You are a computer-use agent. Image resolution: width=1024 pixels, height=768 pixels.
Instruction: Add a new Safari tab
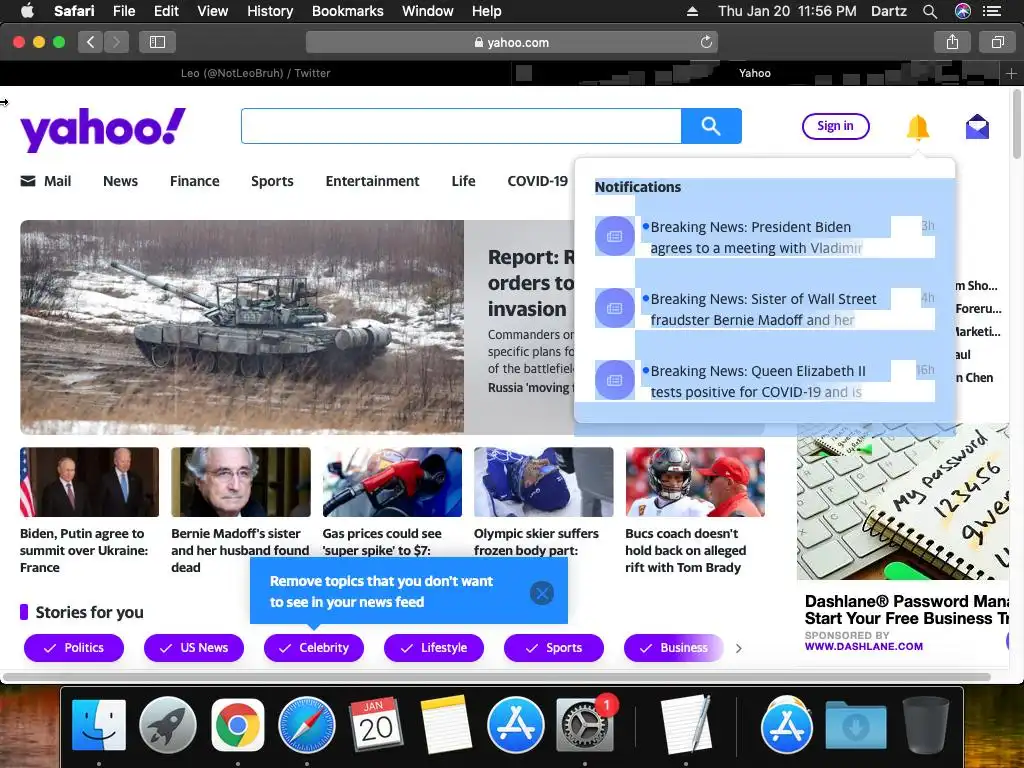tap(1011, 73)
